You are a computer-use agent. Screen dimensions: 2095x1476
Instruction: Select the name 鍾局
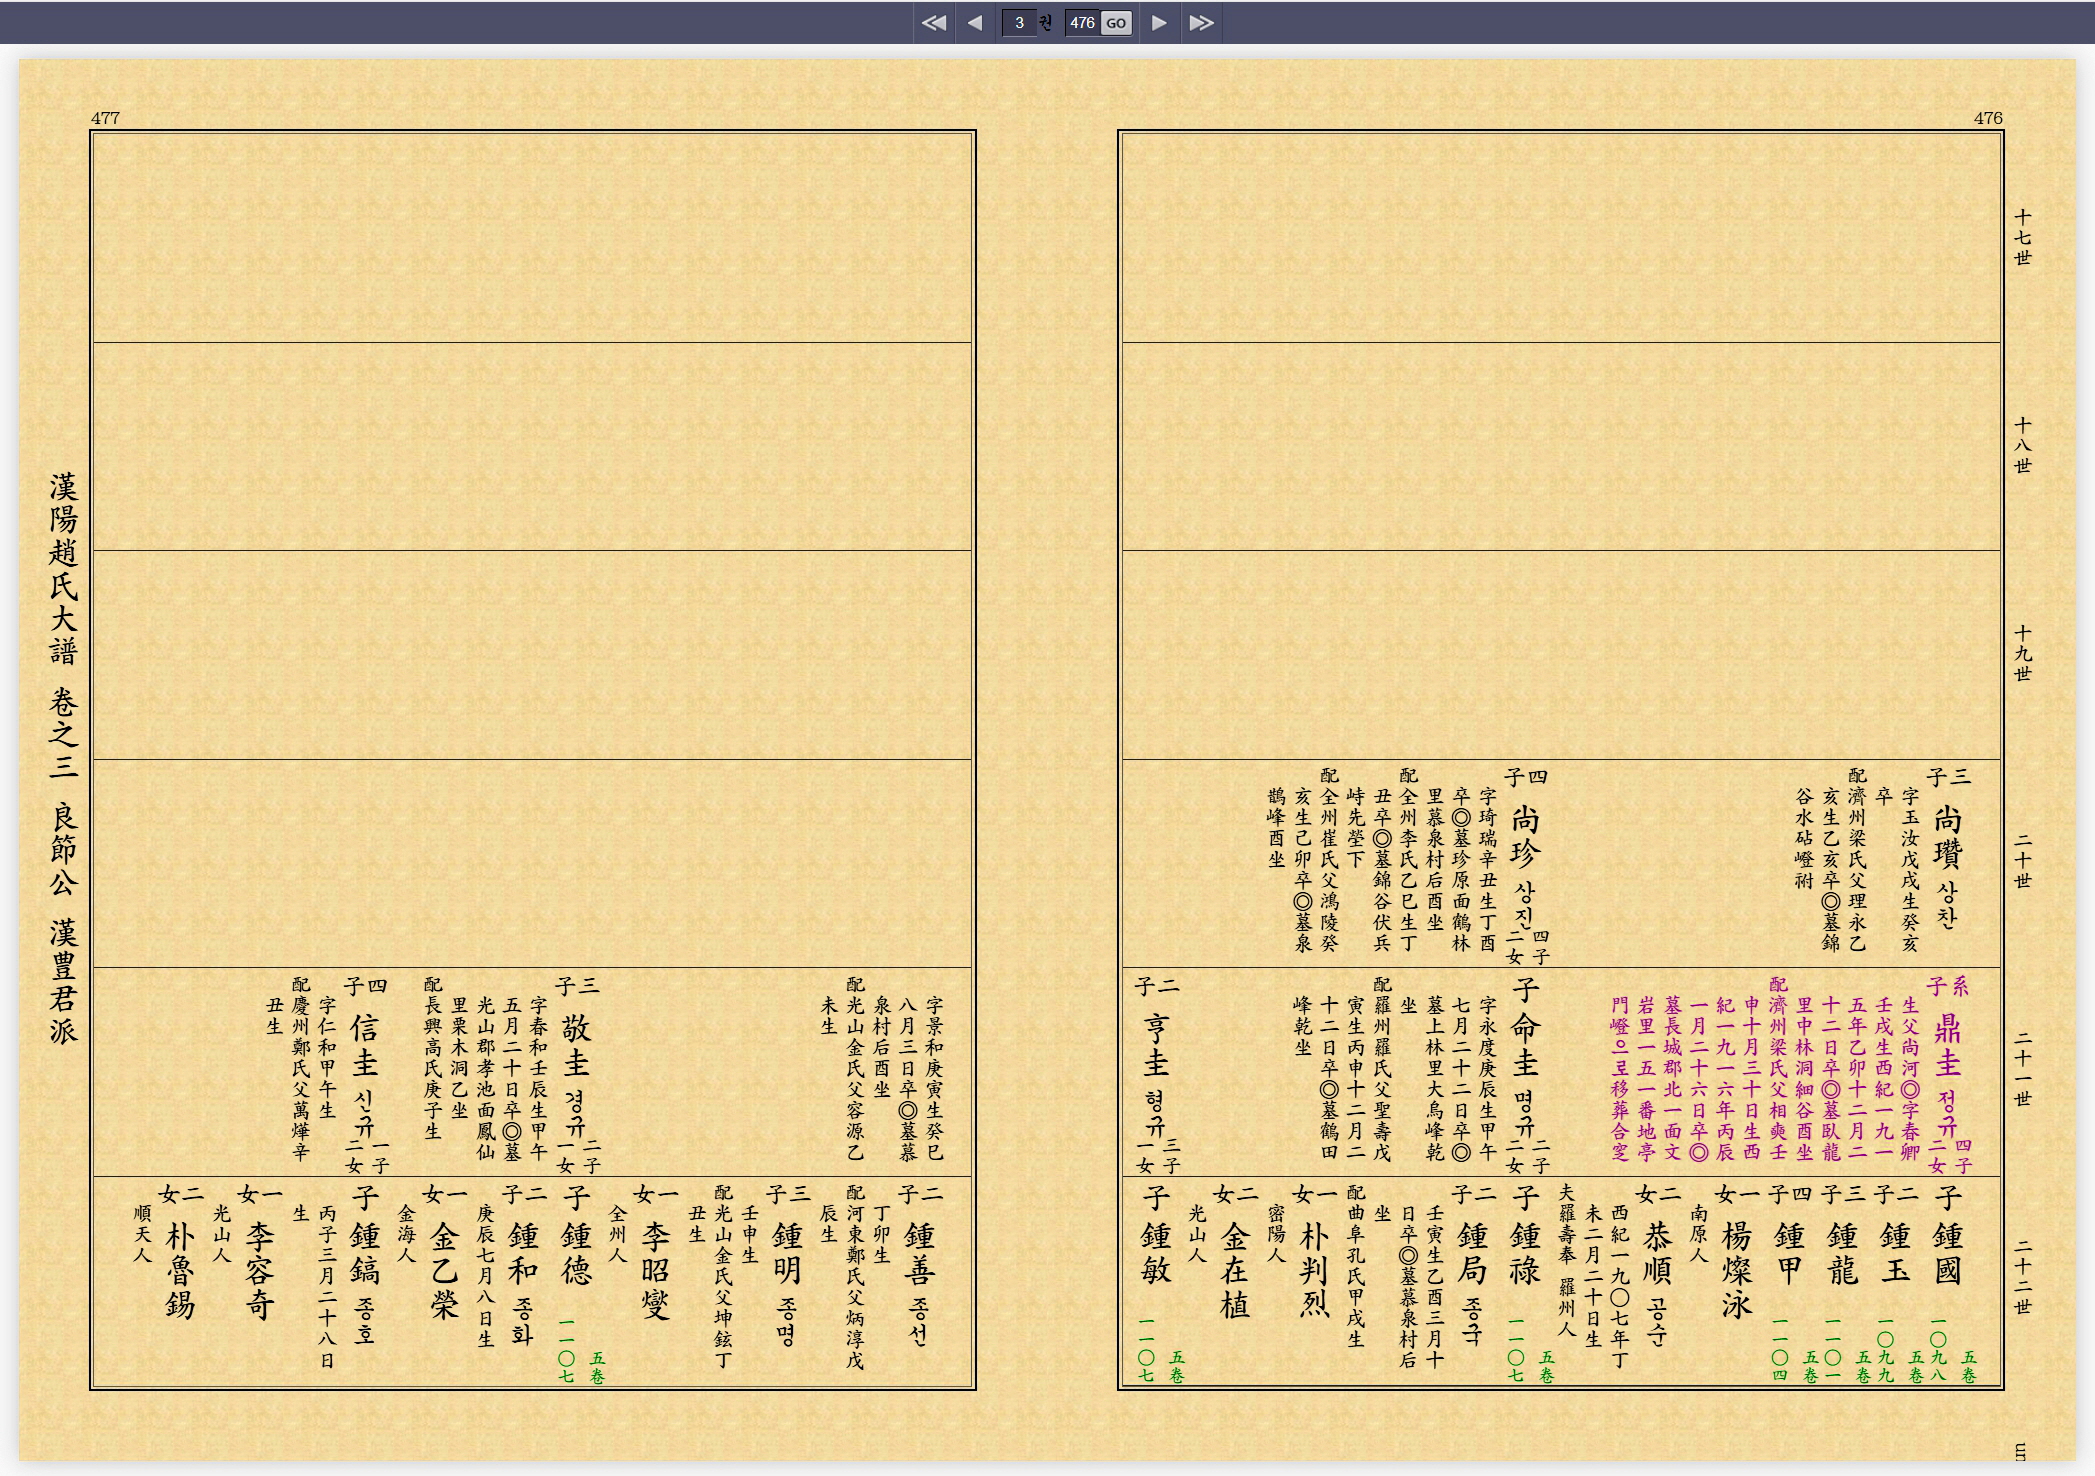(1472, 1253)
